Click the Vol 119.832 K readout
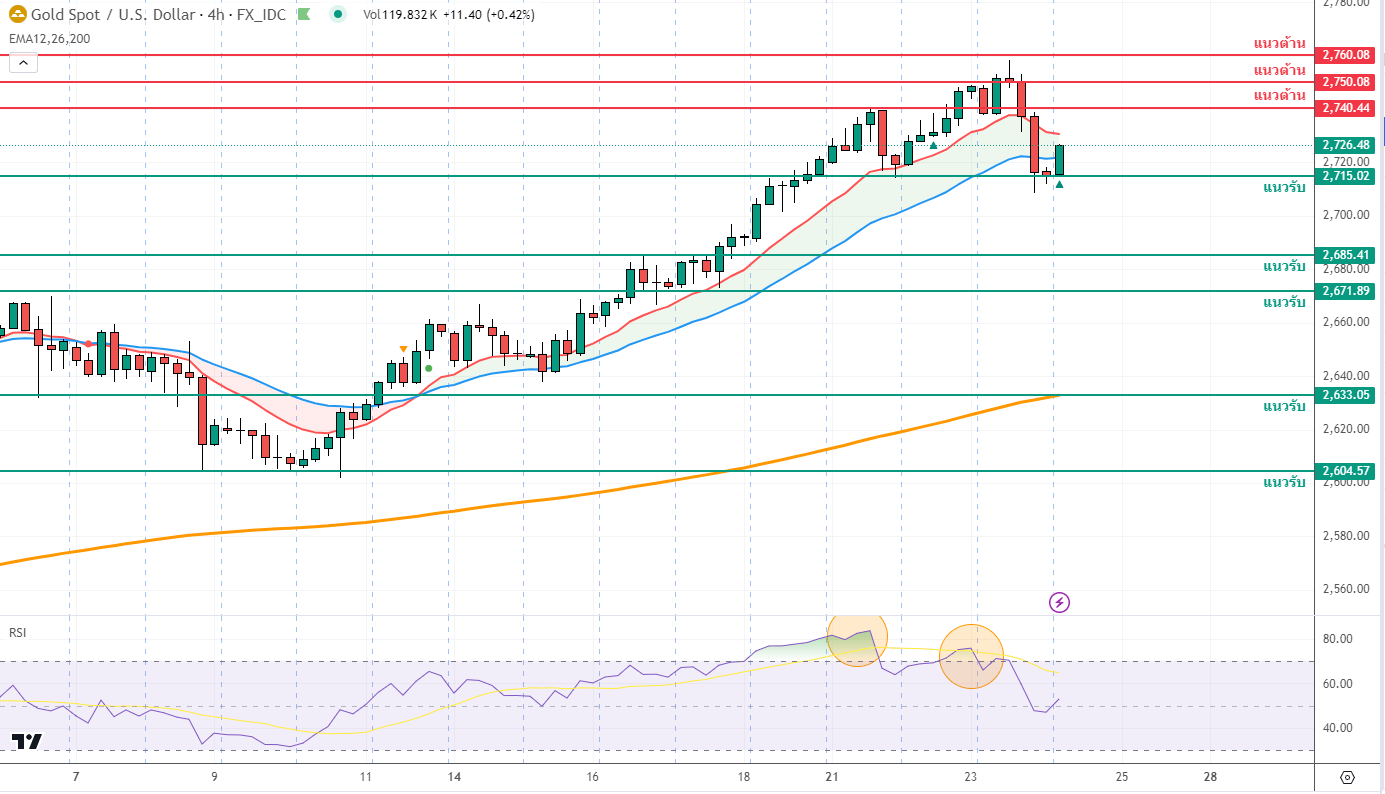The height and width of the screenshot is (794, 1385). click(x=400, y=15)
